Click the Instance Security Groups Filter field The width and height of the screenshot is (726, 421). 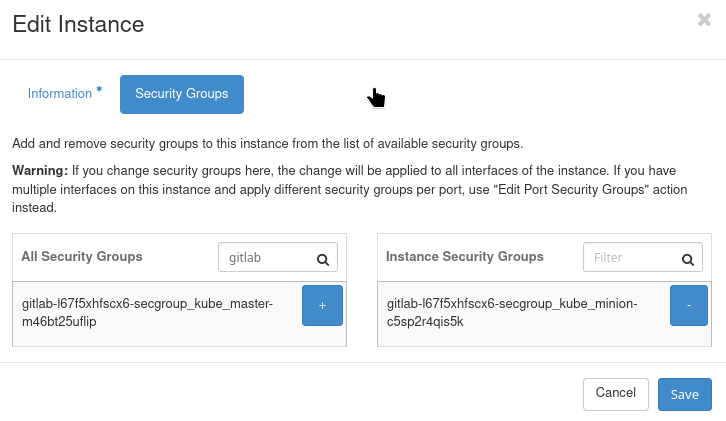tap(630, 258)
